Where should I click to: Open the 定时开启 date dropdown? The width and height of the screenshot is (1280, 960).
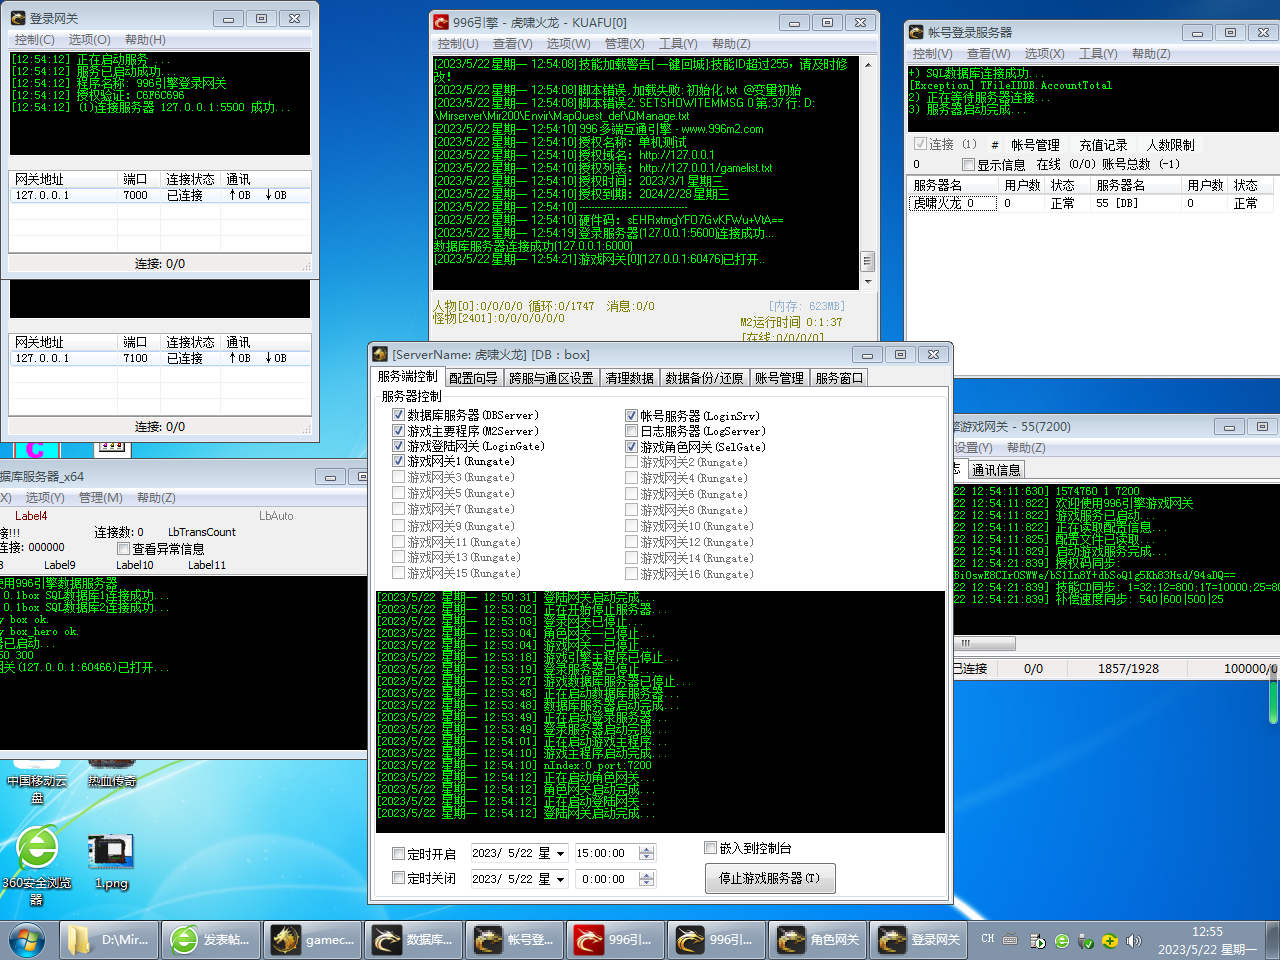[560, 853]
